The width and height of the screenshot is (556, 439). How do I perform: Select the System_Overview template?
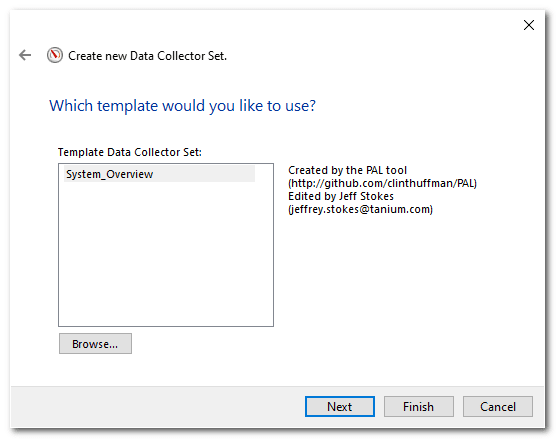(159, 174)
